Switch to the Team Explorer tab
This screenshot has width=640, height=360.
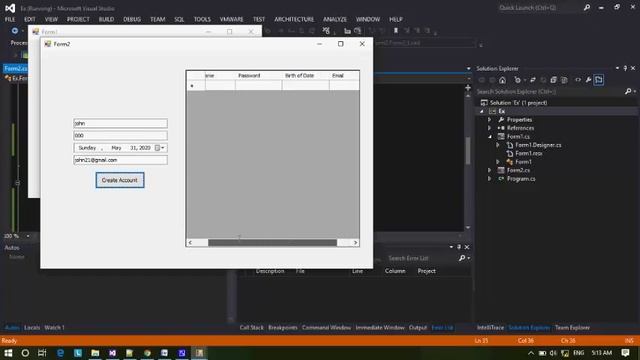[572, 327]
